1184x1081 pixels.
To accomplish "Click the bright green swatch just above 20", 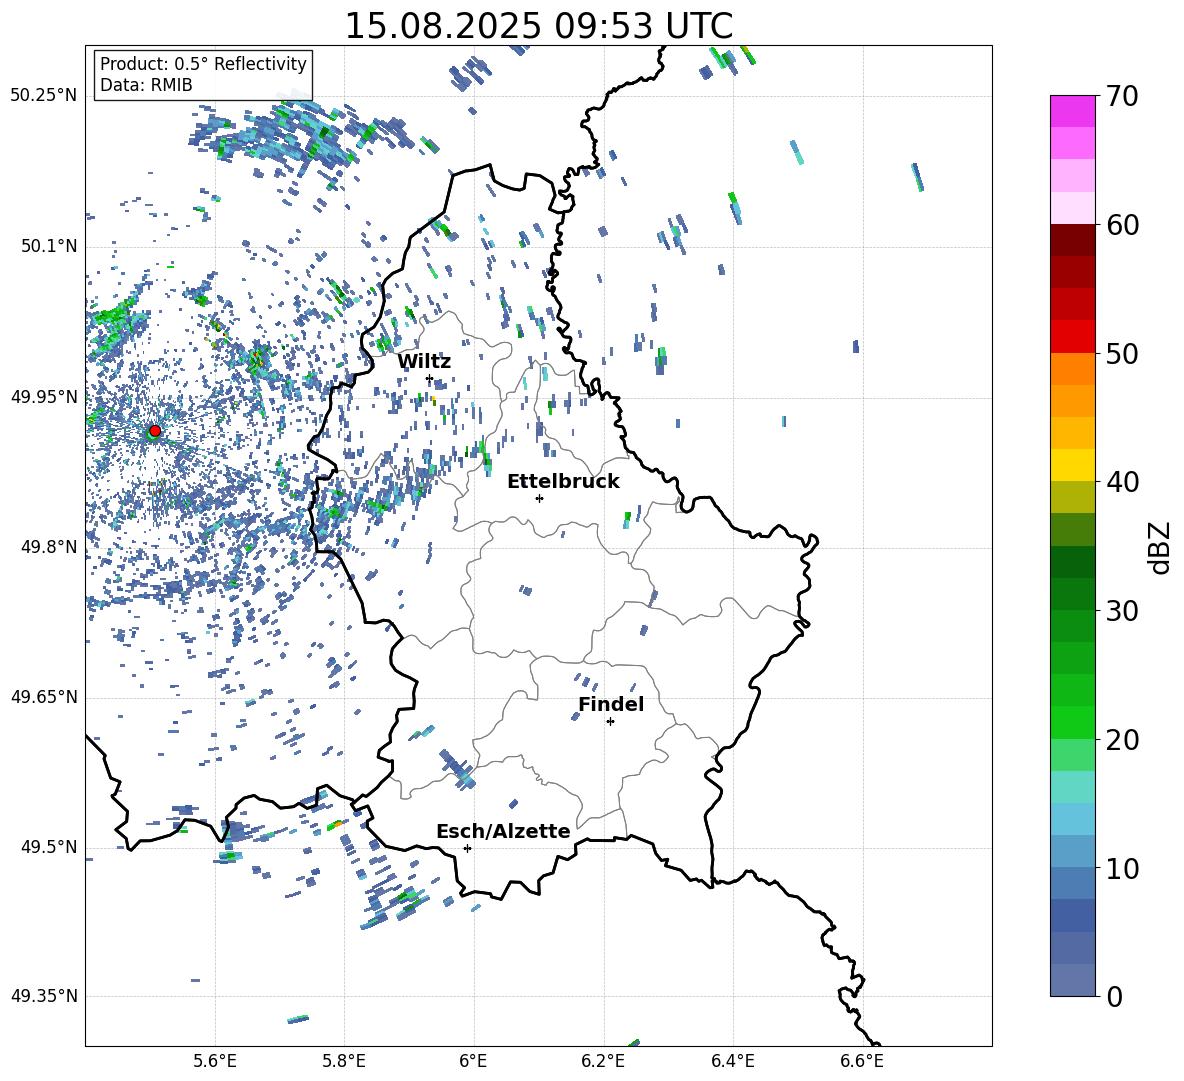I will (x=1072, y=722).
